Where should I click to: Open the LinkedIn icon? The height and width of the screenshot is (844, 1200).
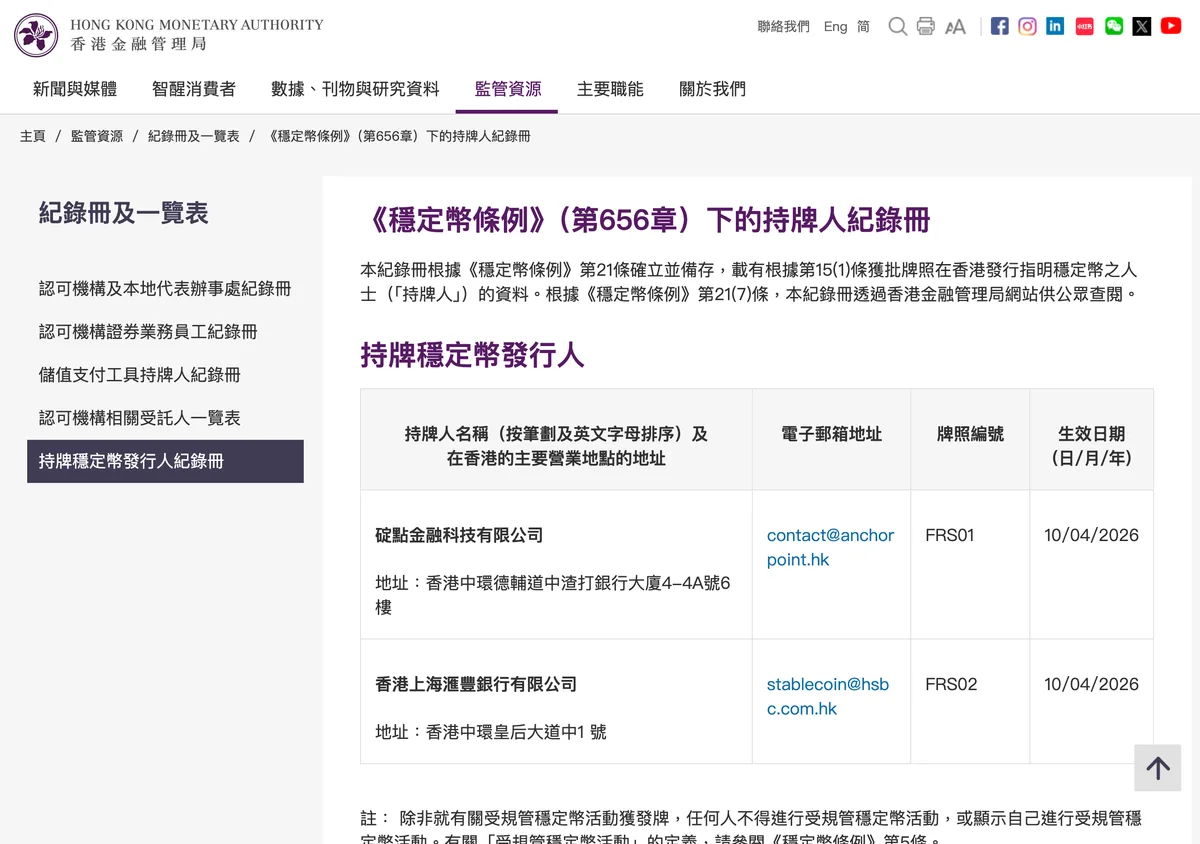point(1055,27)
